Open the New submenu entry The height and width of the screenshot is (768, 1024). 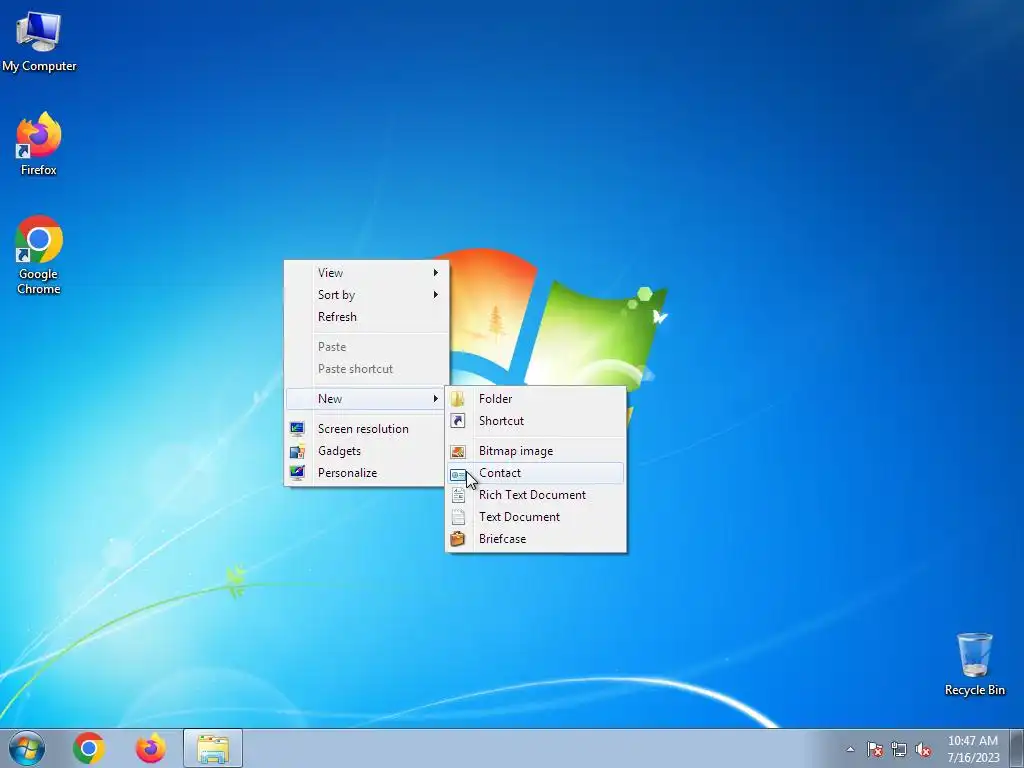(x=366, y=398)
